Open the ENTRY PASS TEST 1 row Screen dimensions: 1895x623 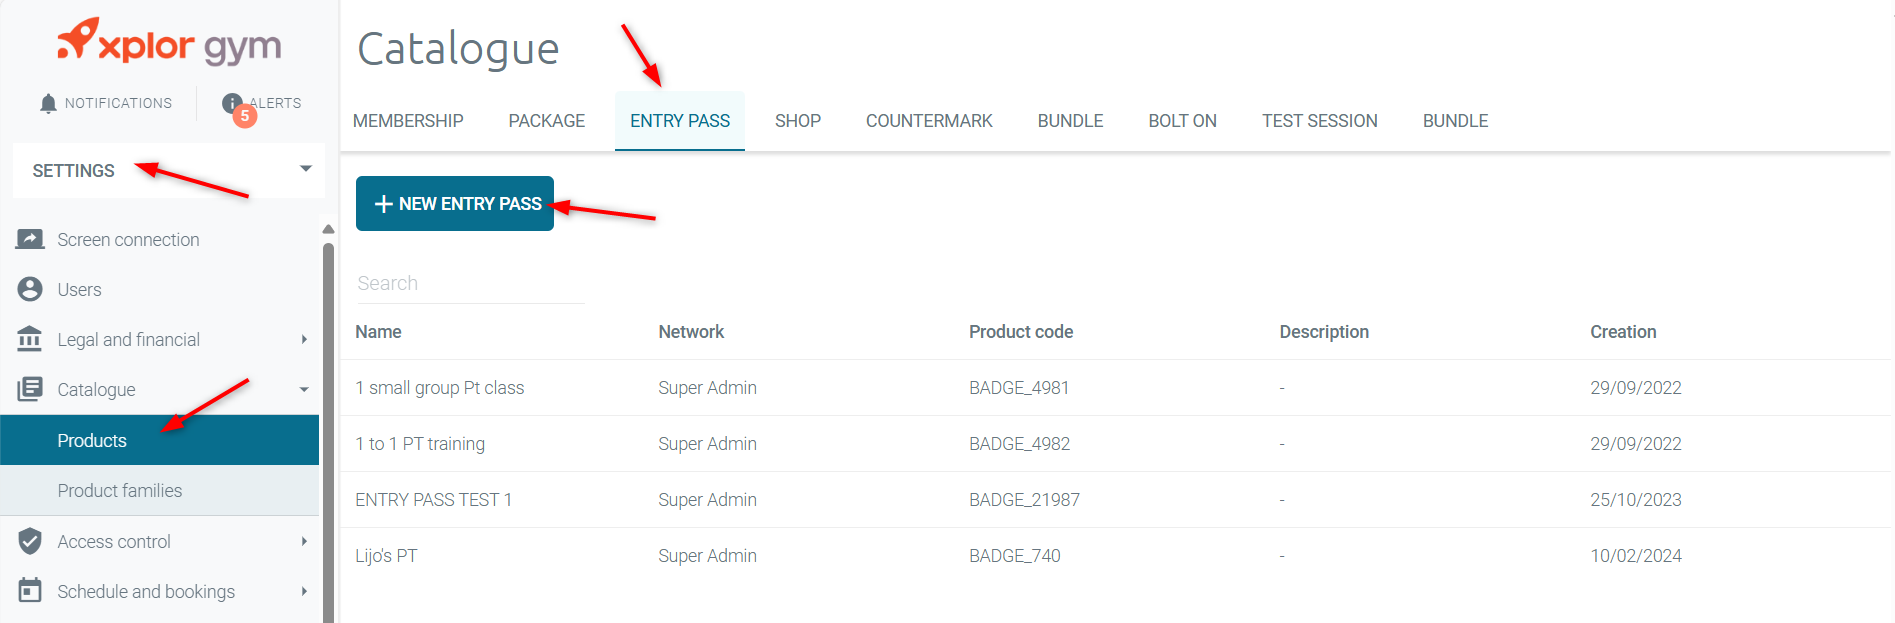coord(433,500)
